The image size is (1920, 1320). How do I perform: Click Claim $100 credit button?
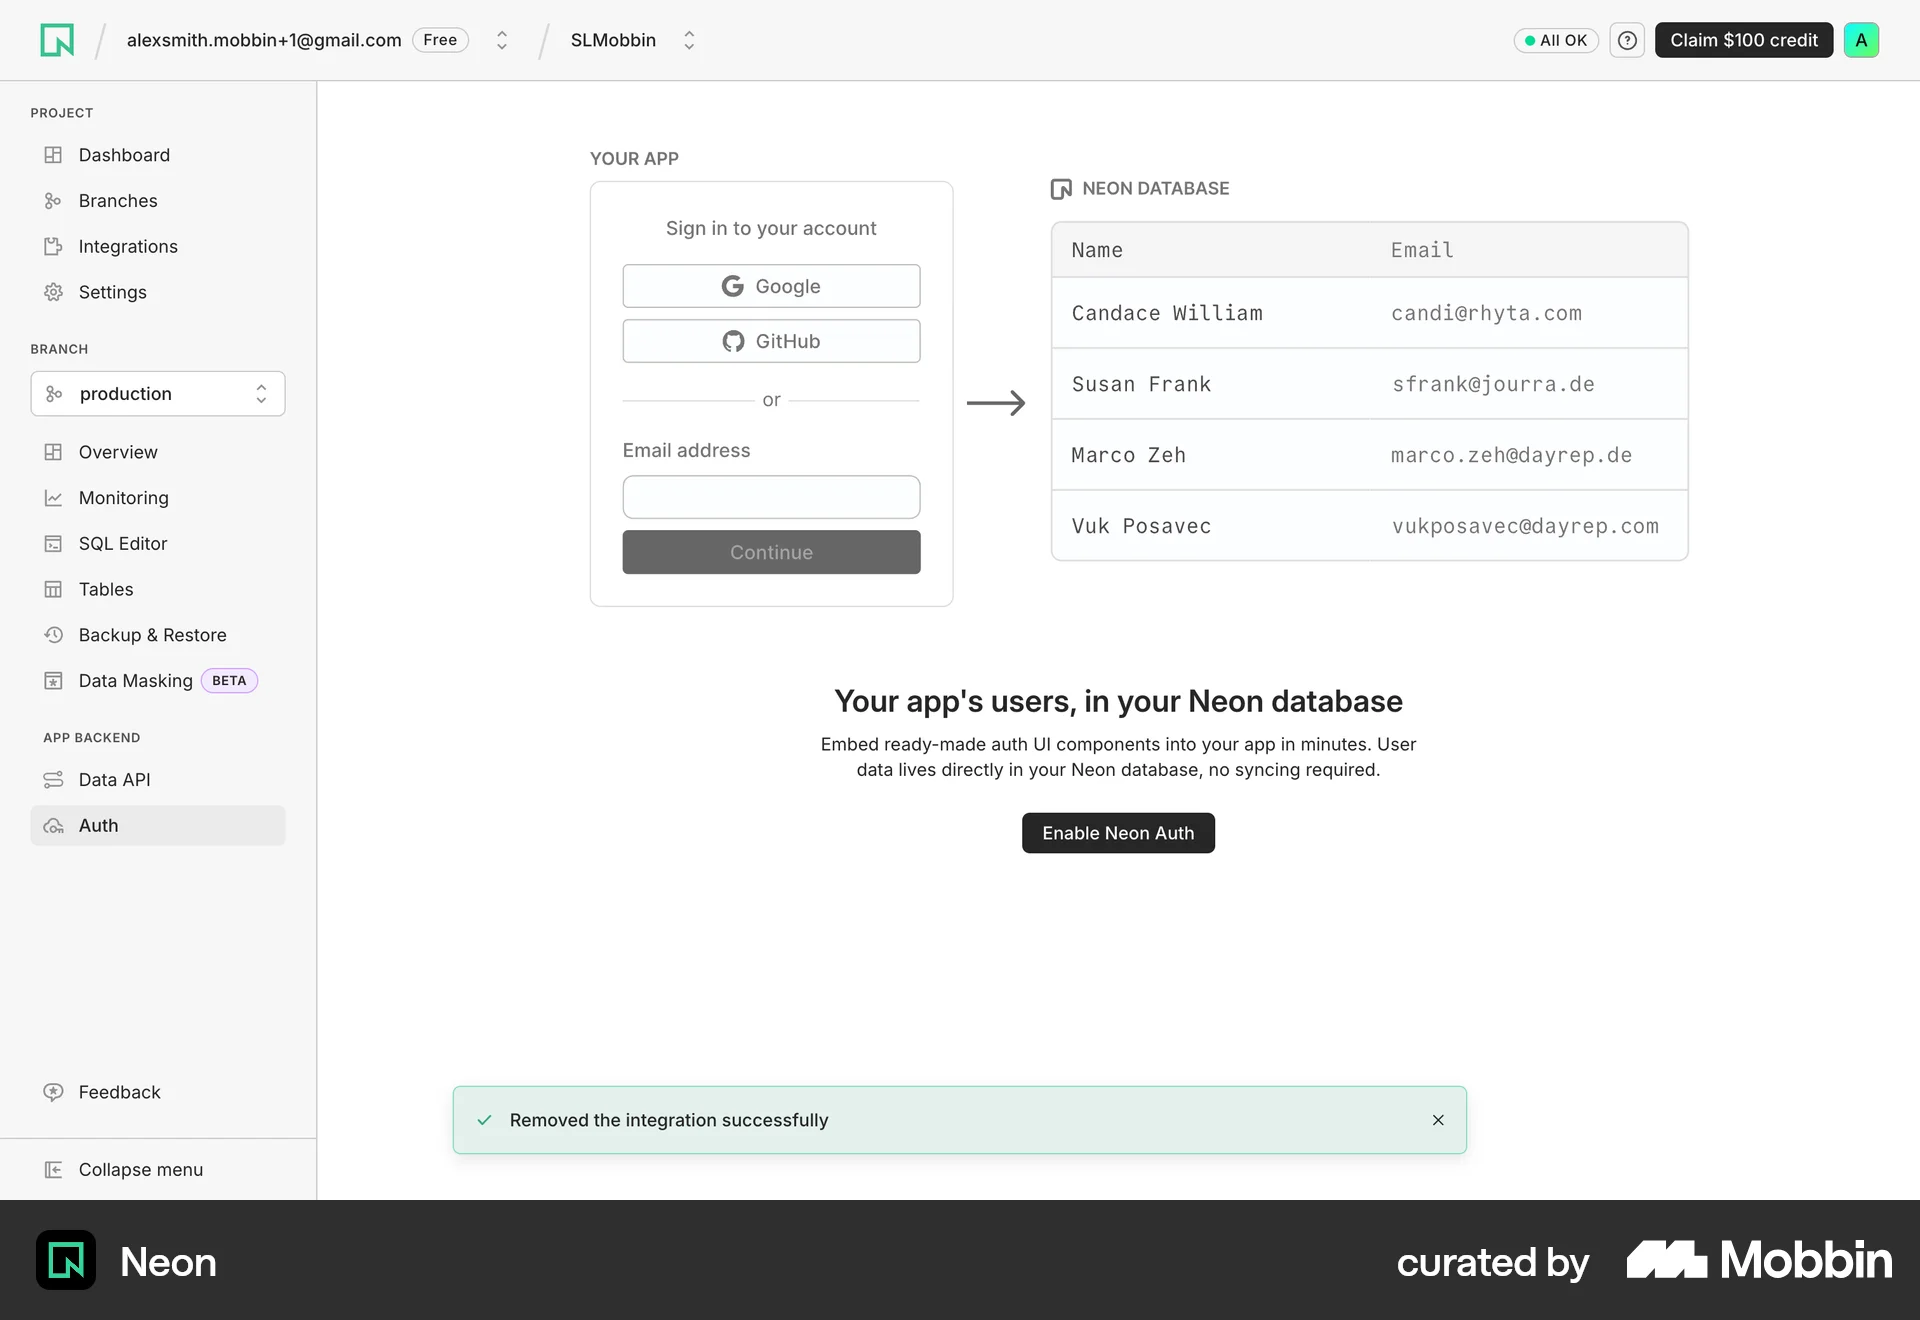coord(1744,40)
